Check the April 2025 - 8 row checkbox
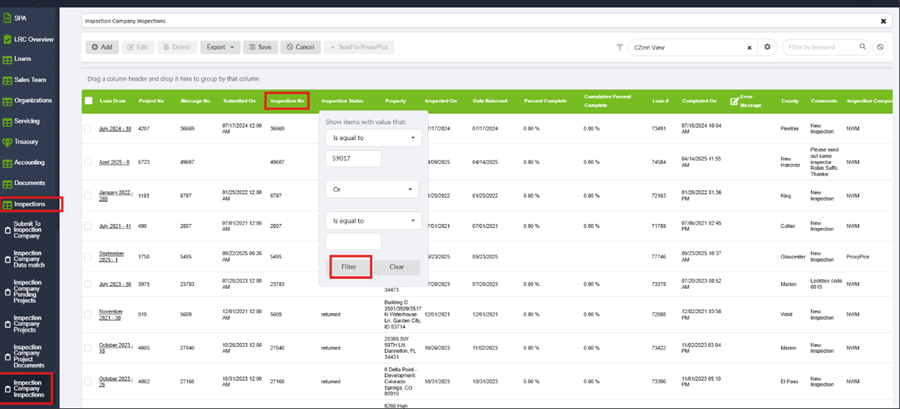Screen dimensions: 900x409 click(x=88, y=162)
